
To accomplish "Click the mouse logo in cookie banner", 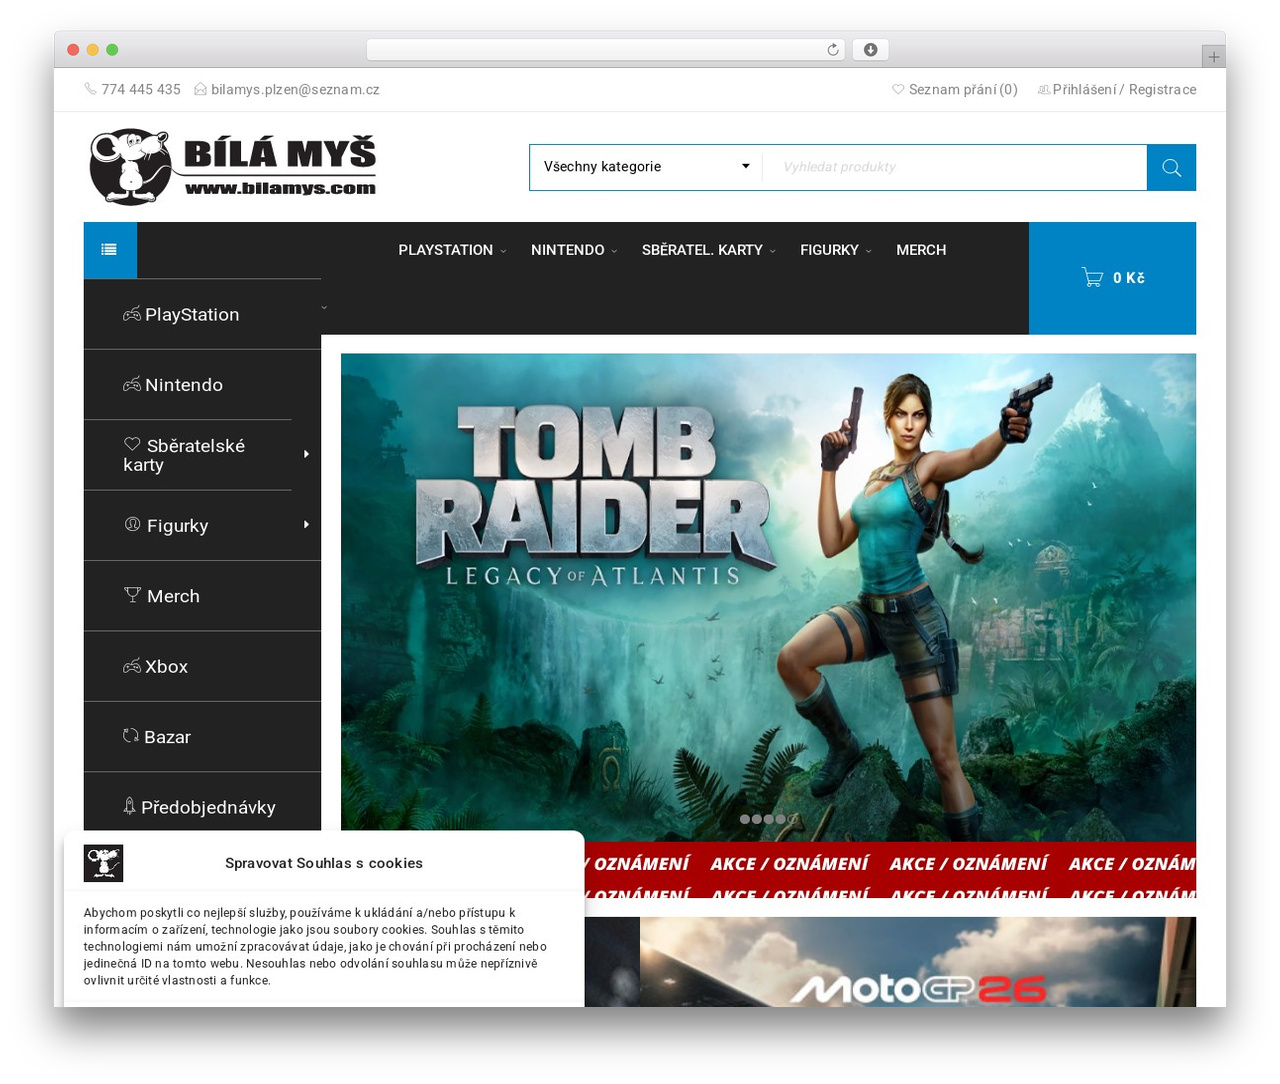I will click(x=103, y=863).
